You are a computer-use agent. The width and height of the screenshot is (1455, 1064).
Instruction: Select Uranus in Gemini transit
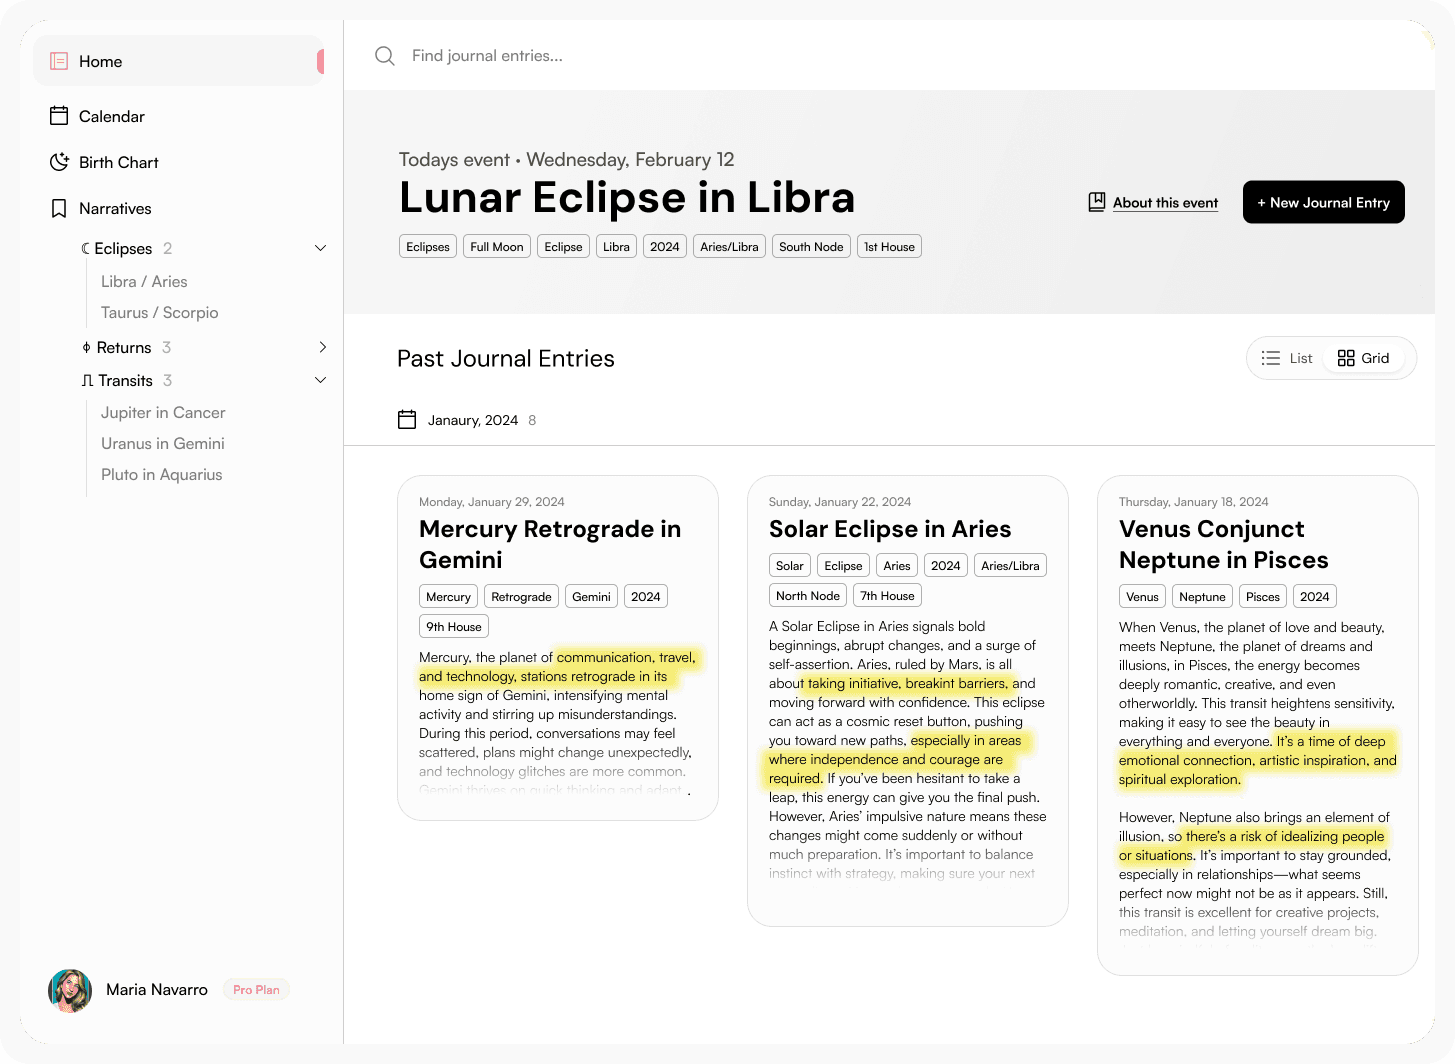[163, 444]
